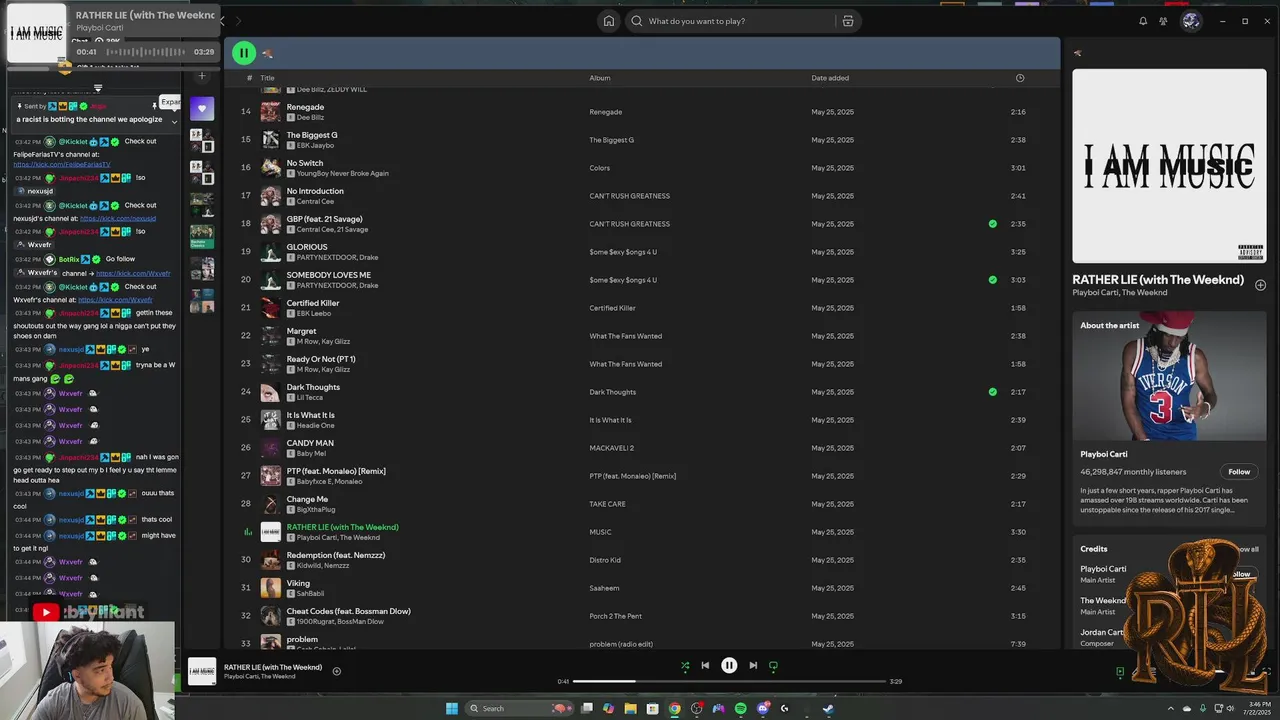Image resolution: width=1280 pixels, height=720 pixels.
Task: Toggle the Now Playing view button
Action: 1120,672
